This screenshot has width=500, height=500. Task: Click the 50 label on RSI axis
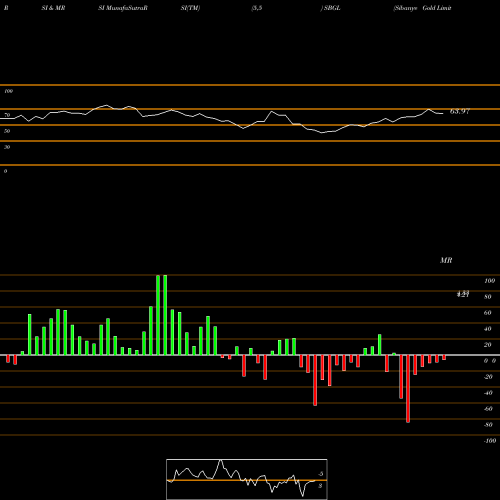7,131
